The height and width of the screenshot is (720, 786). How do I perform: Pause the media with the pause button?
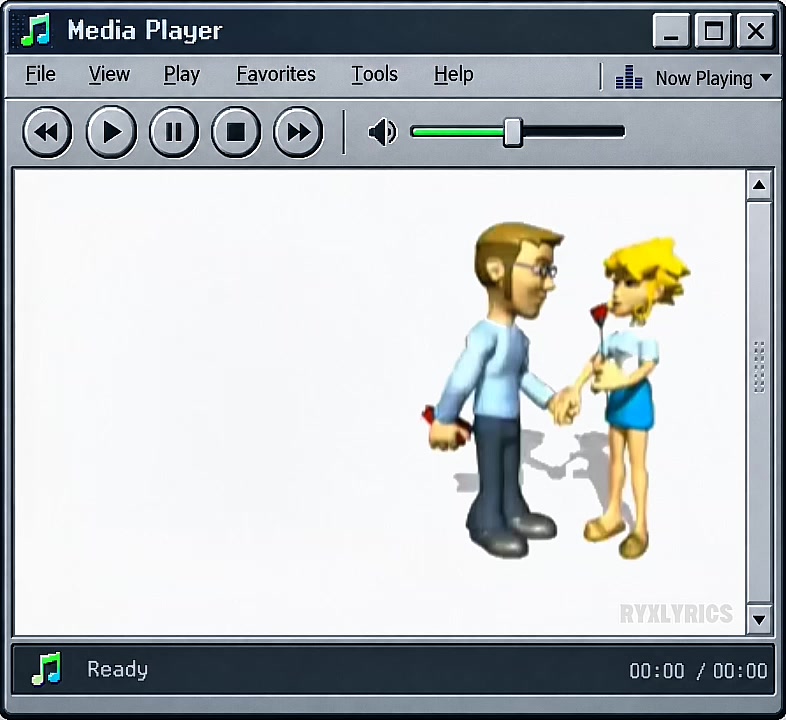[x=174, y=132]
